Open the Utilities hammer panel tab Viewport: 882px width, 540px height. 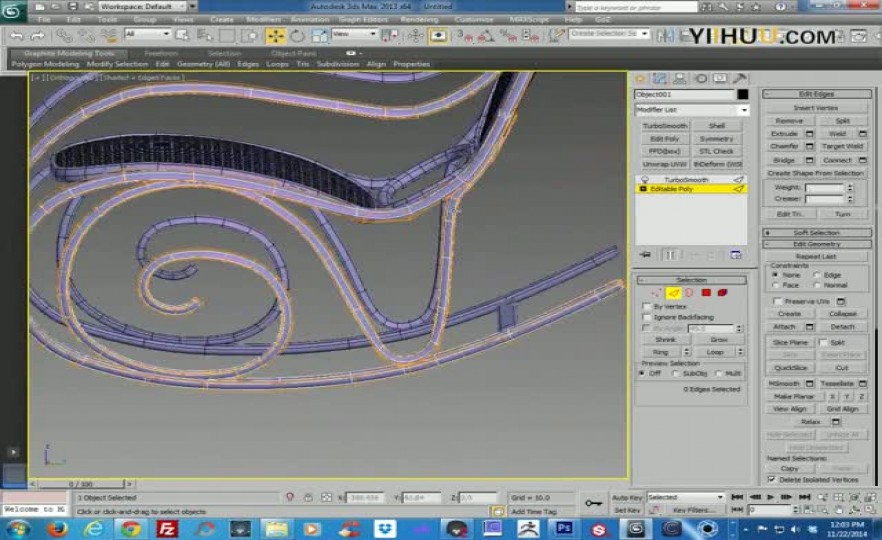(x=740, y=79)
